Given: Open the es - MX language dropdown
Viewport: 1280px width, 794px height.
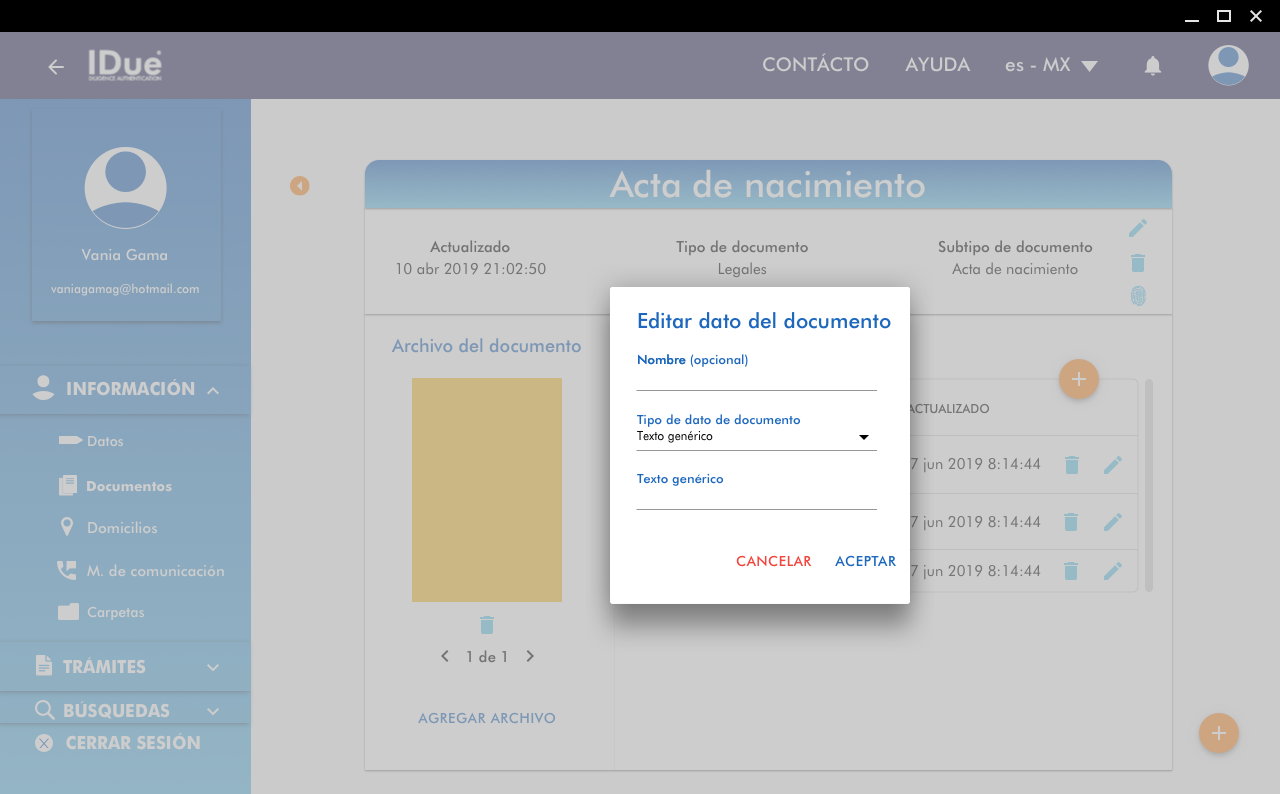Looking at the screenshot, I should 1051,66.
